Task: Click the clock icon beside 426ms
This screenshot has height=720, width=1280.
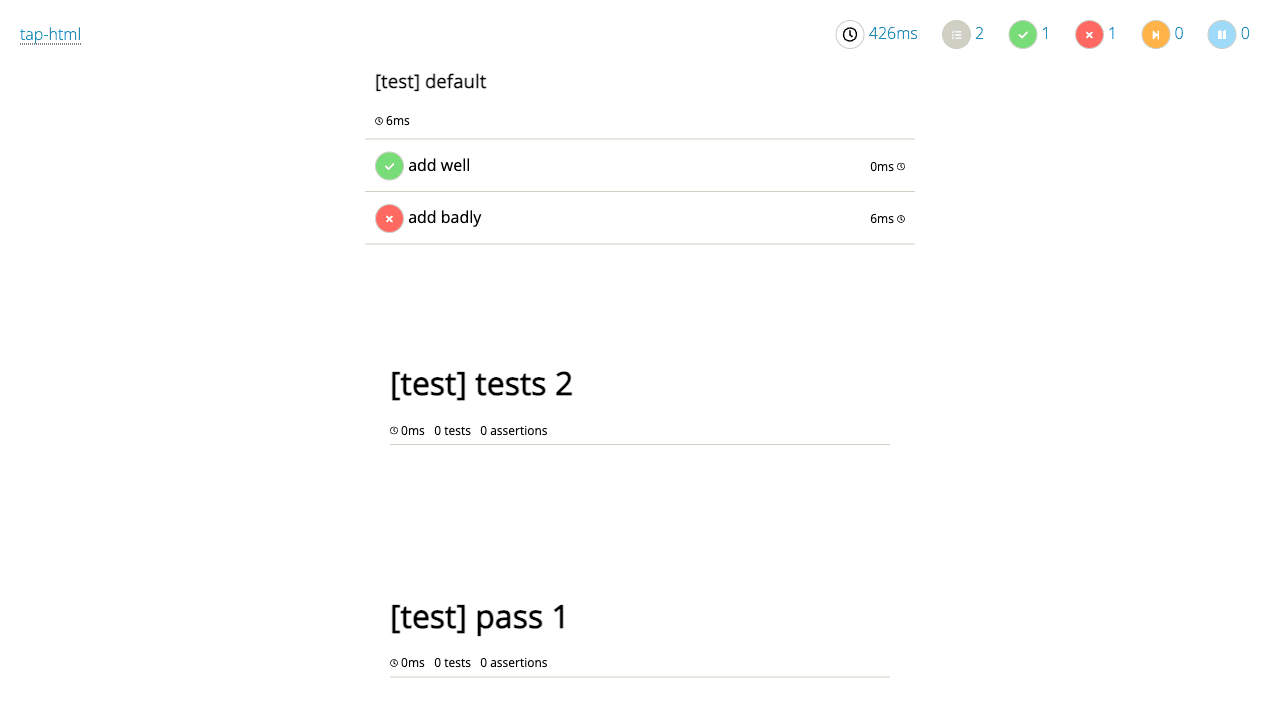Action: 850,35
